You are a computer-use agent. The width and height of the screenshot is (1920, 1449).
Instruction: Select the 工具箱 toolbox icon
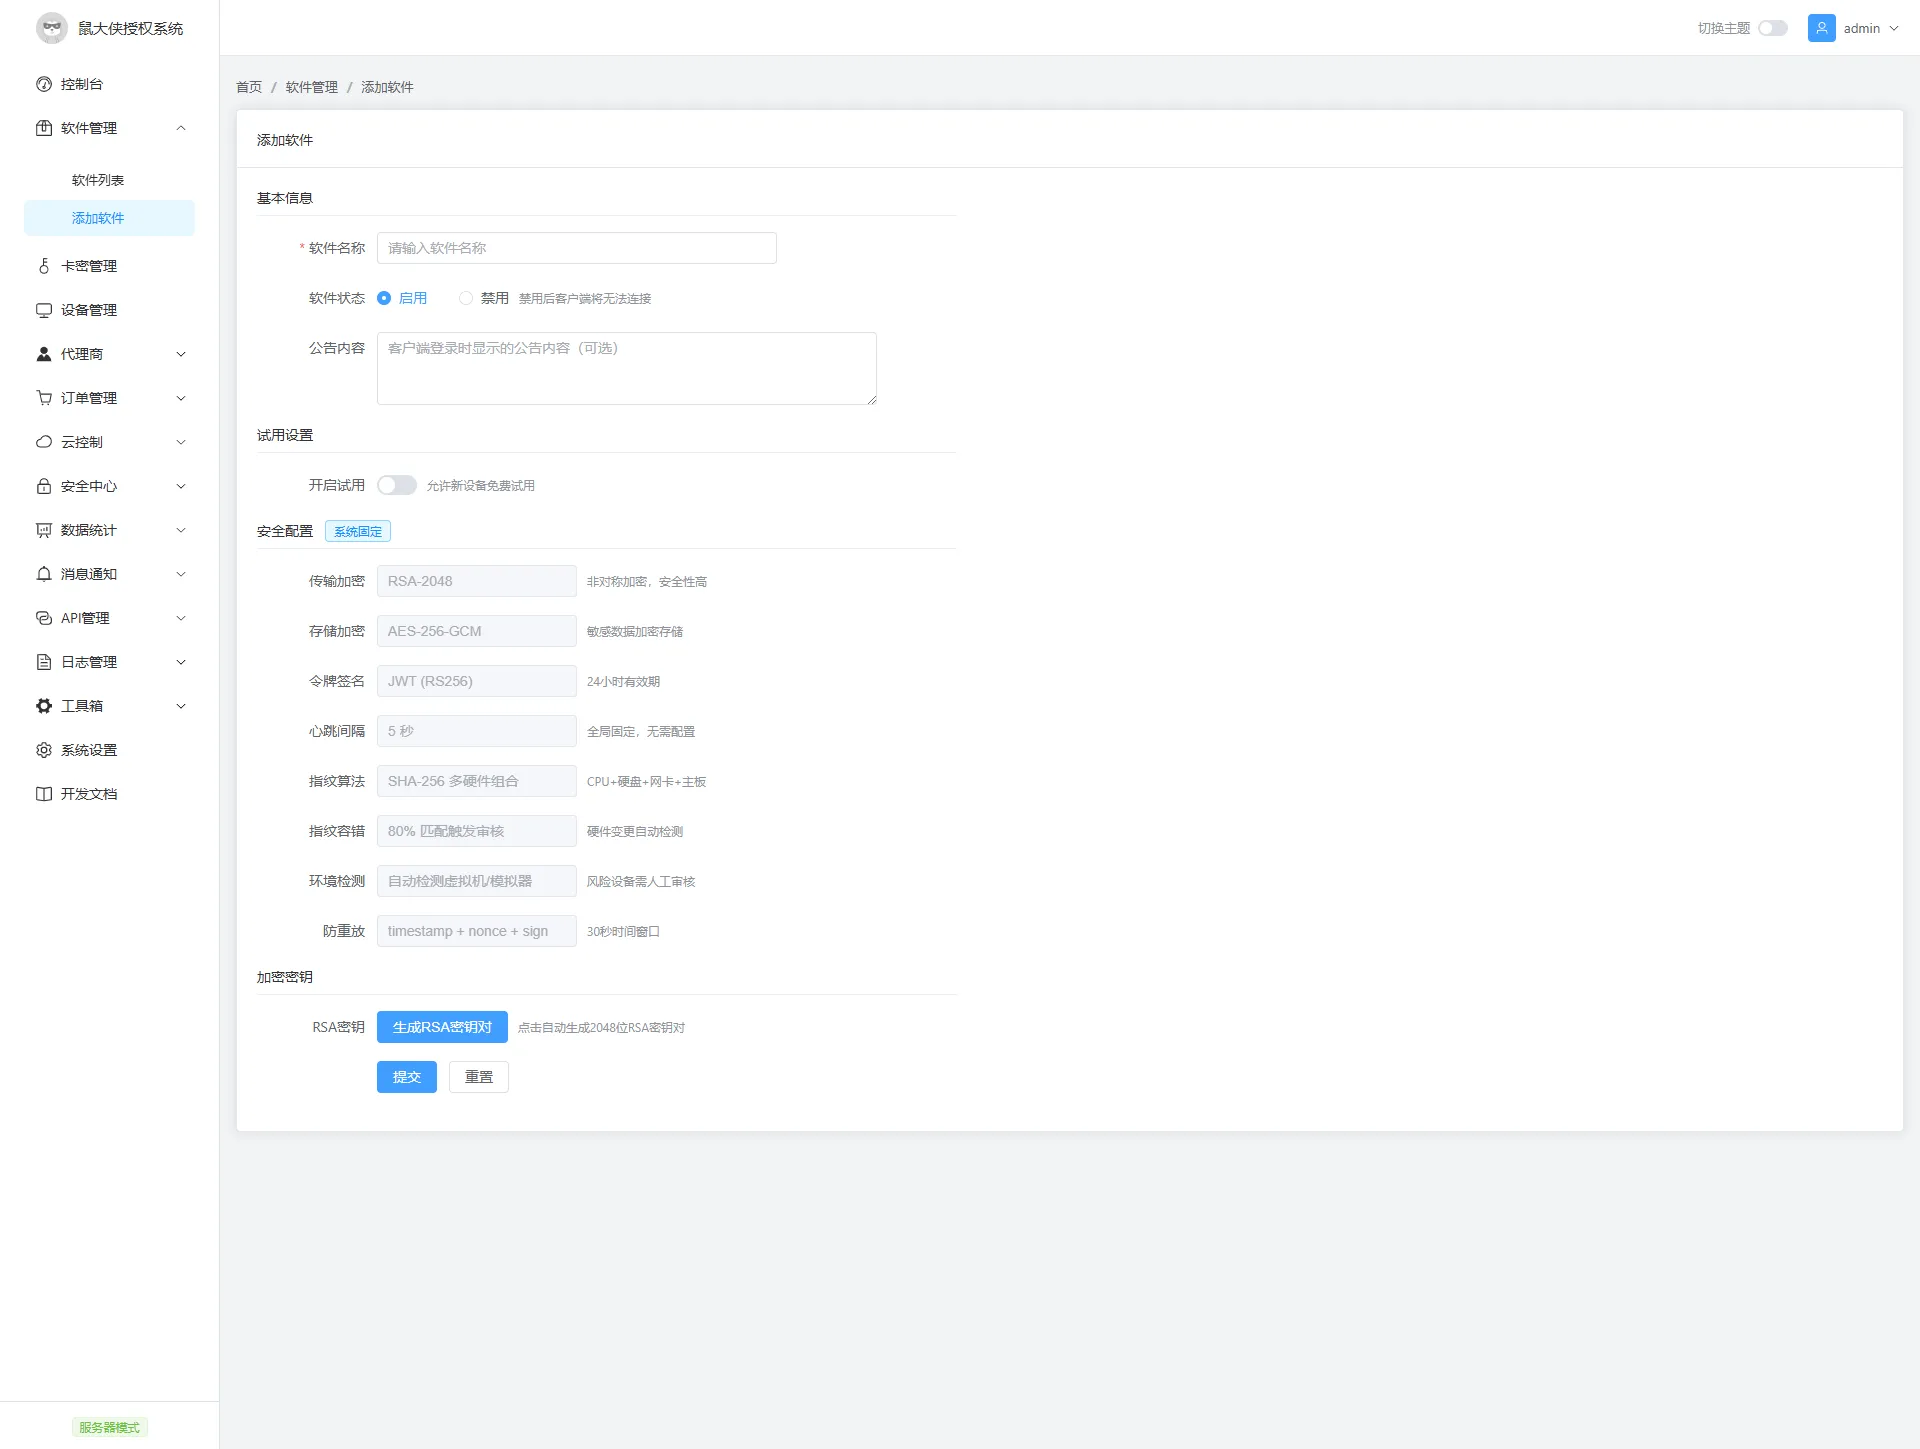pos(43,705)
